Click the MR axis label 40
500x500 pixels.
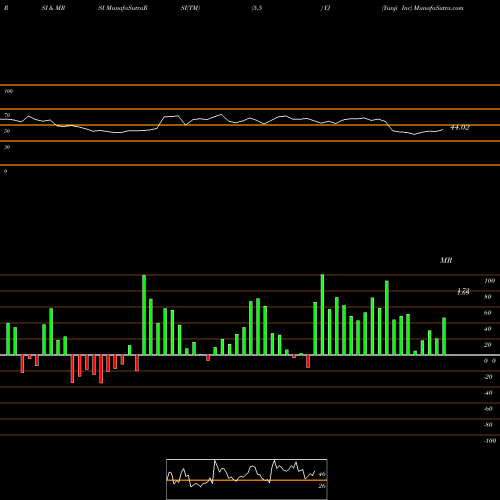(488, 329)
